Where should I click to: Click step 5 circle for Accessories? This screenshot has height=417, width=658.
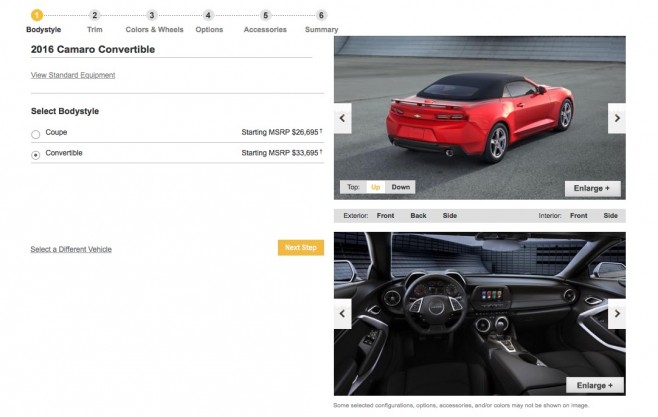click(x=265, y=16)
